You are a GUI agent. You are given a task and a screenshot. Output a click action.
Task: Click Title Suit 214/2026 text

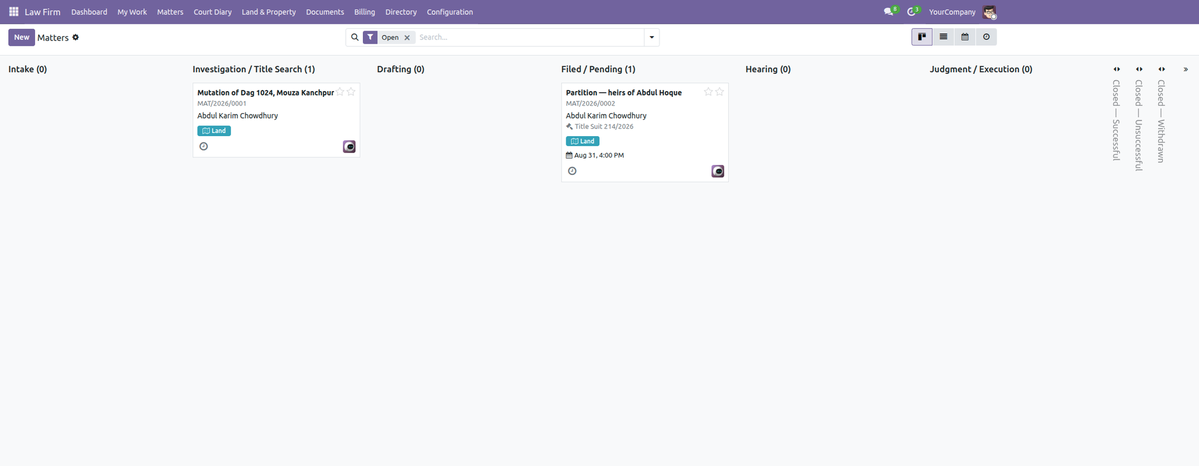pos(604,126)
